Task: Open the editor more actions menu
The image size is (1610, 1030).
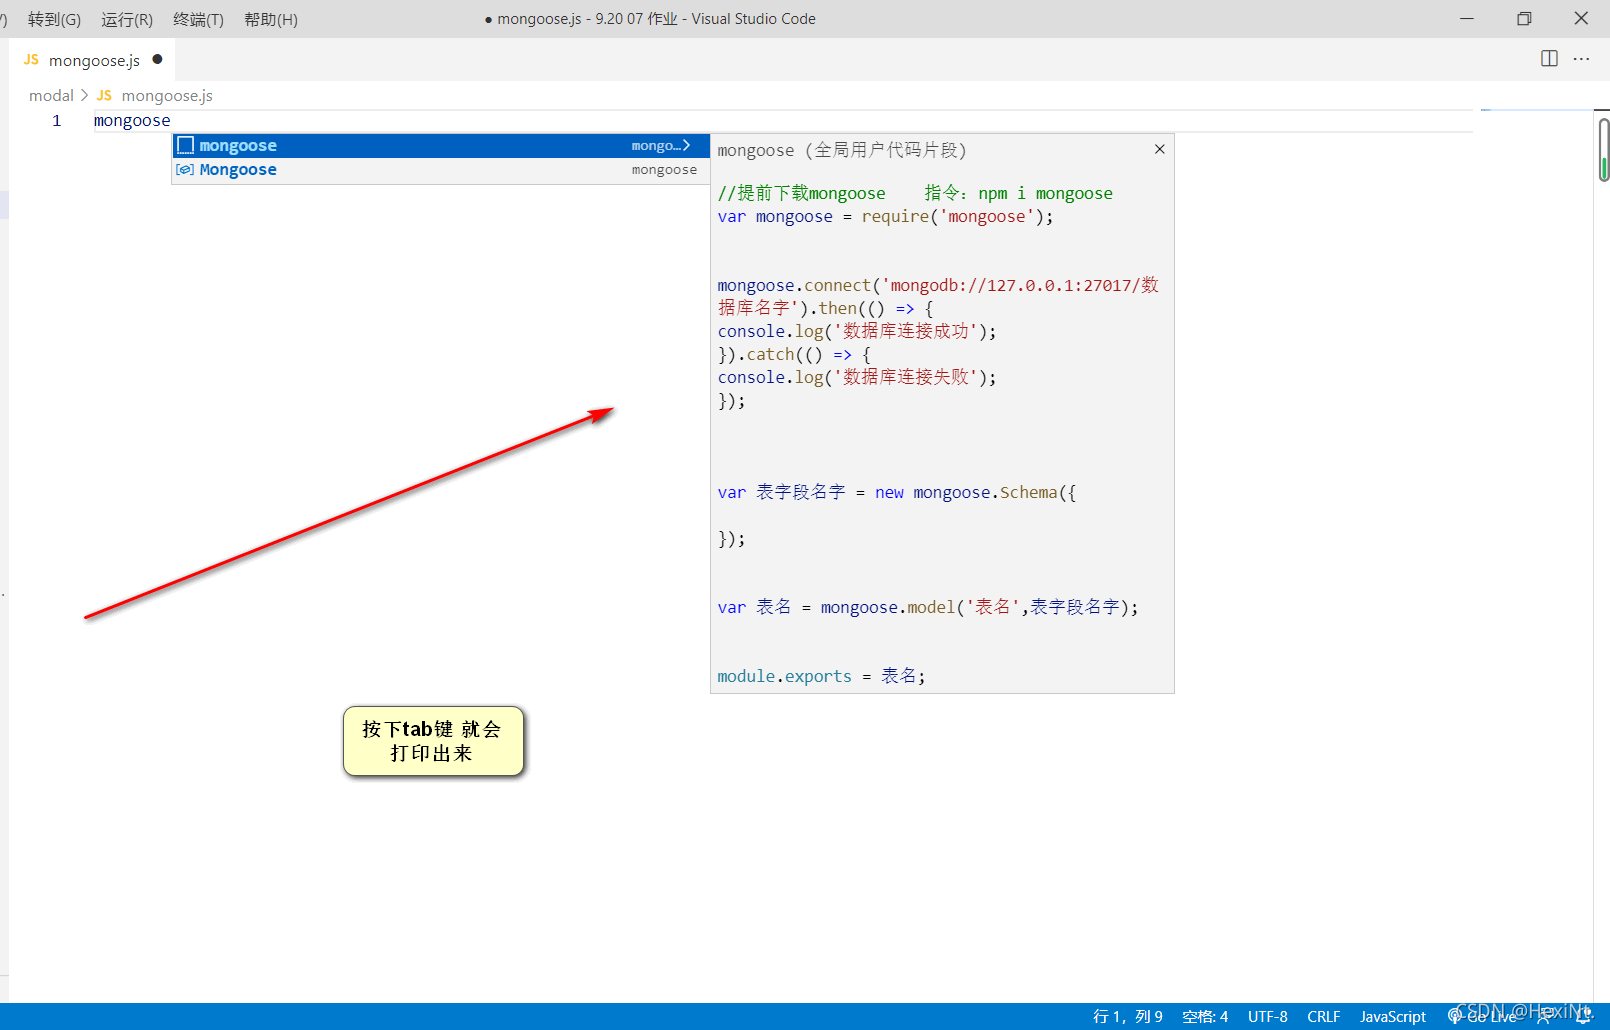Action: [1581, 59]
